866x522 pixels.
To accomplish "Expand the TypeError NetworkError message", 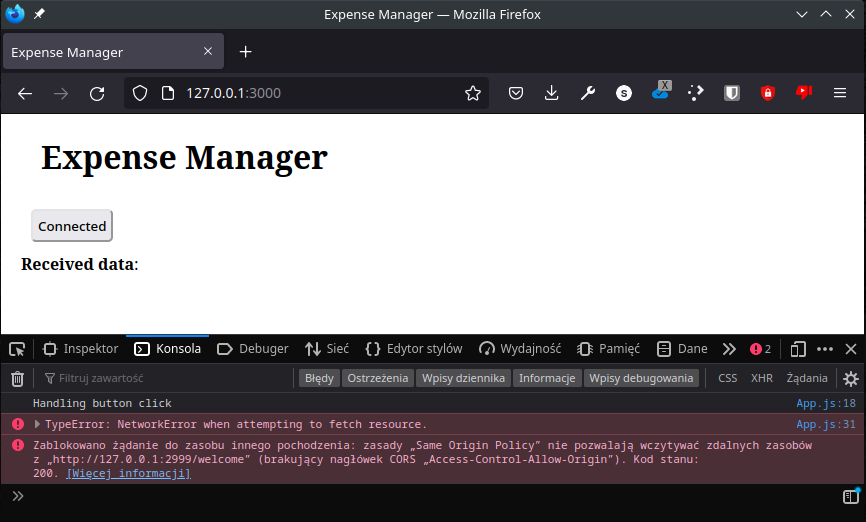I will (37, 424).
